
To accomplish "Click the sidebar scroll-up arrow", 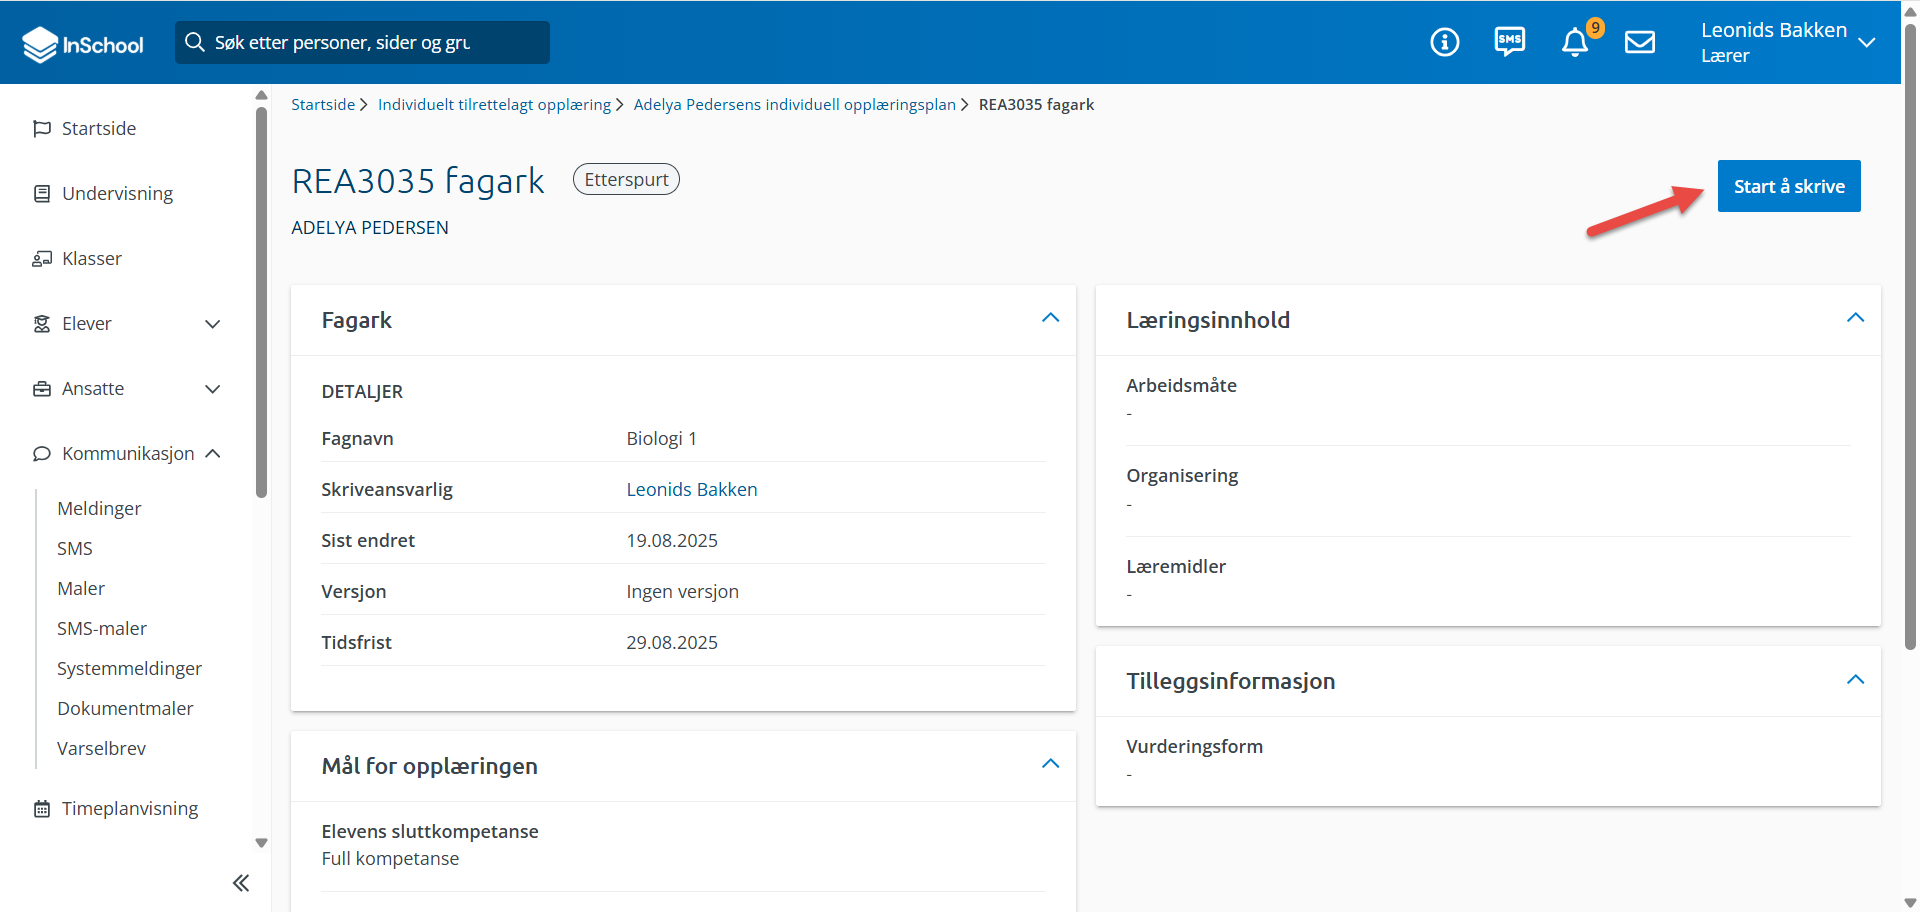I will (261, 95).
